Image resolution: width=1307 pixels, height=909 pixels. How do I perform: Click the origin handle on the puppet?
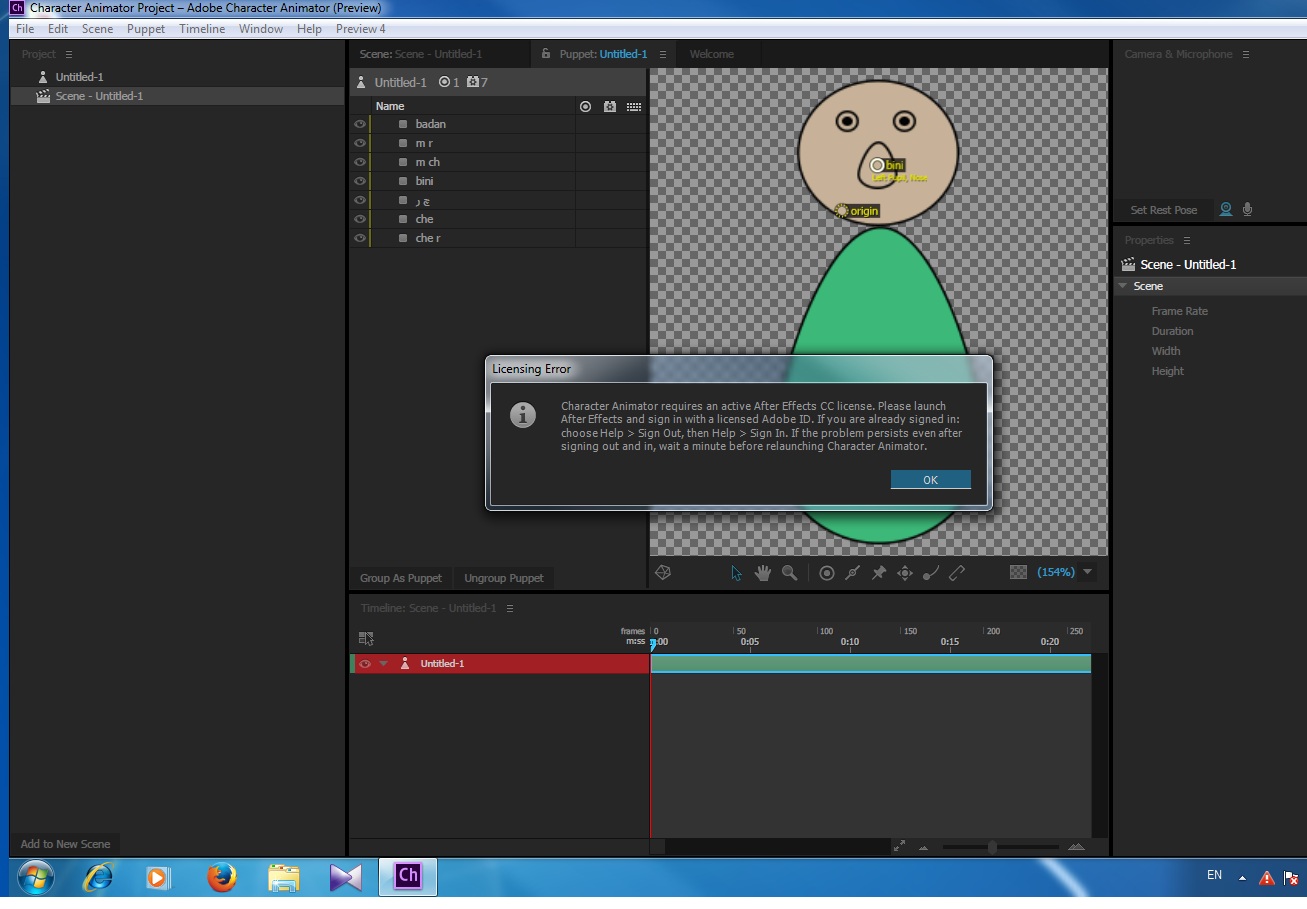point(841,211)
